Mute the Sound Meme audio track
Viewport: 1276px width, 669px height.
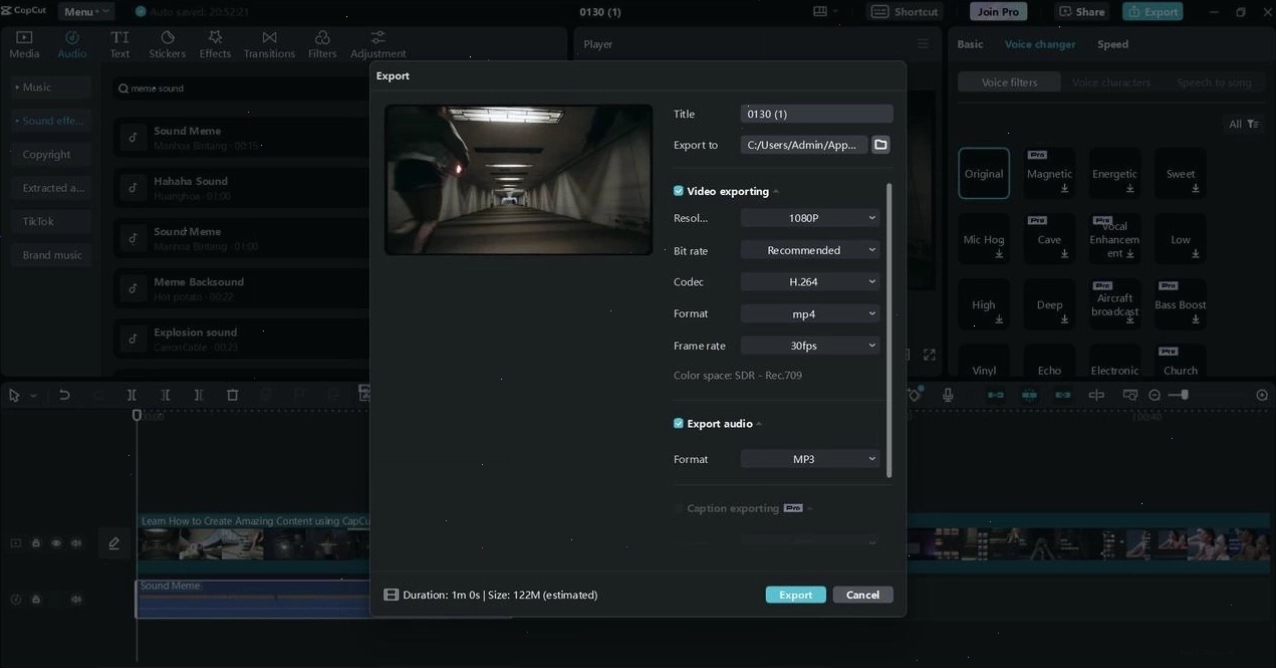pos(76,600)
